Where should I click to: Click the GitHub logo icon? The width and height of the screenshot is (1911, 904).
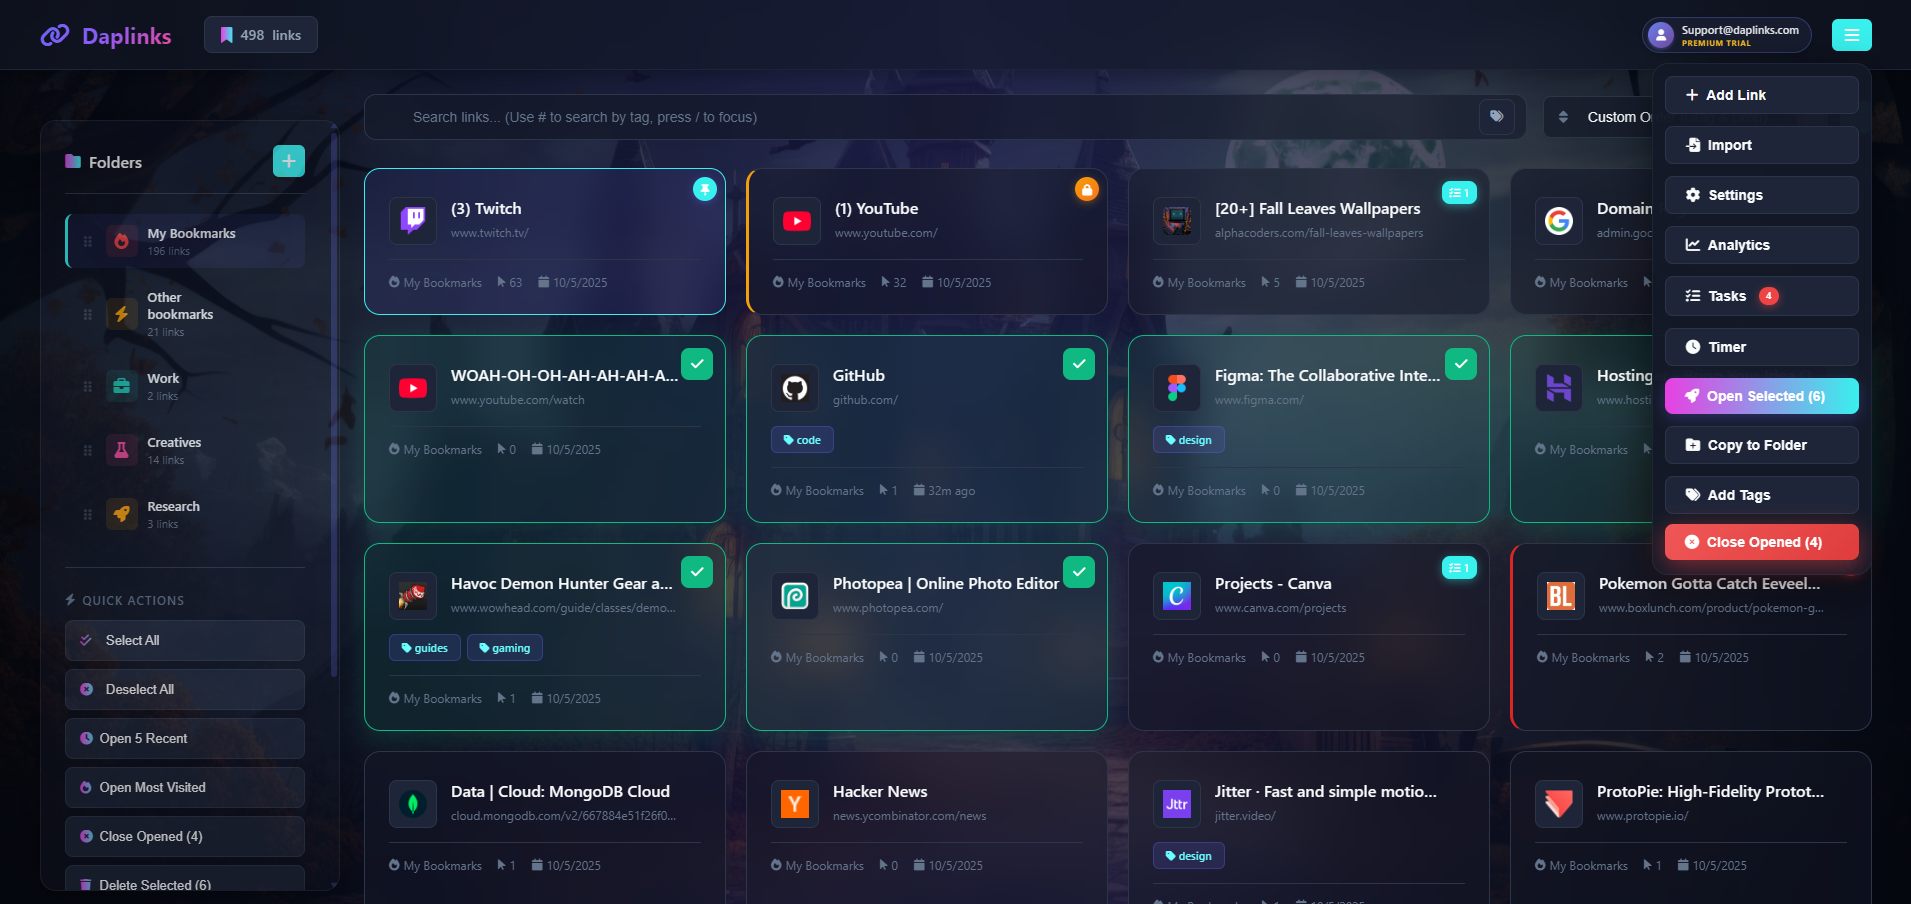click(x=795, y=388)
